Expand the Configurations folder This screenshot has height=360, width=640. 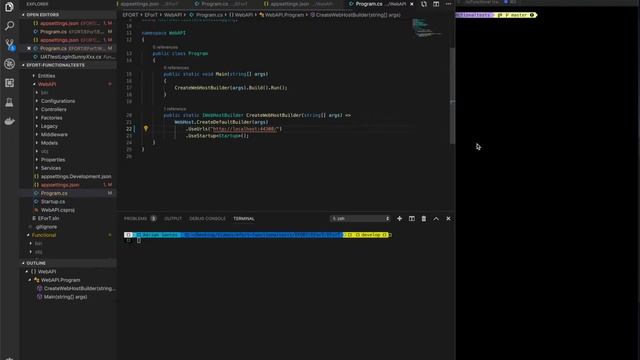tap(58, 101)
